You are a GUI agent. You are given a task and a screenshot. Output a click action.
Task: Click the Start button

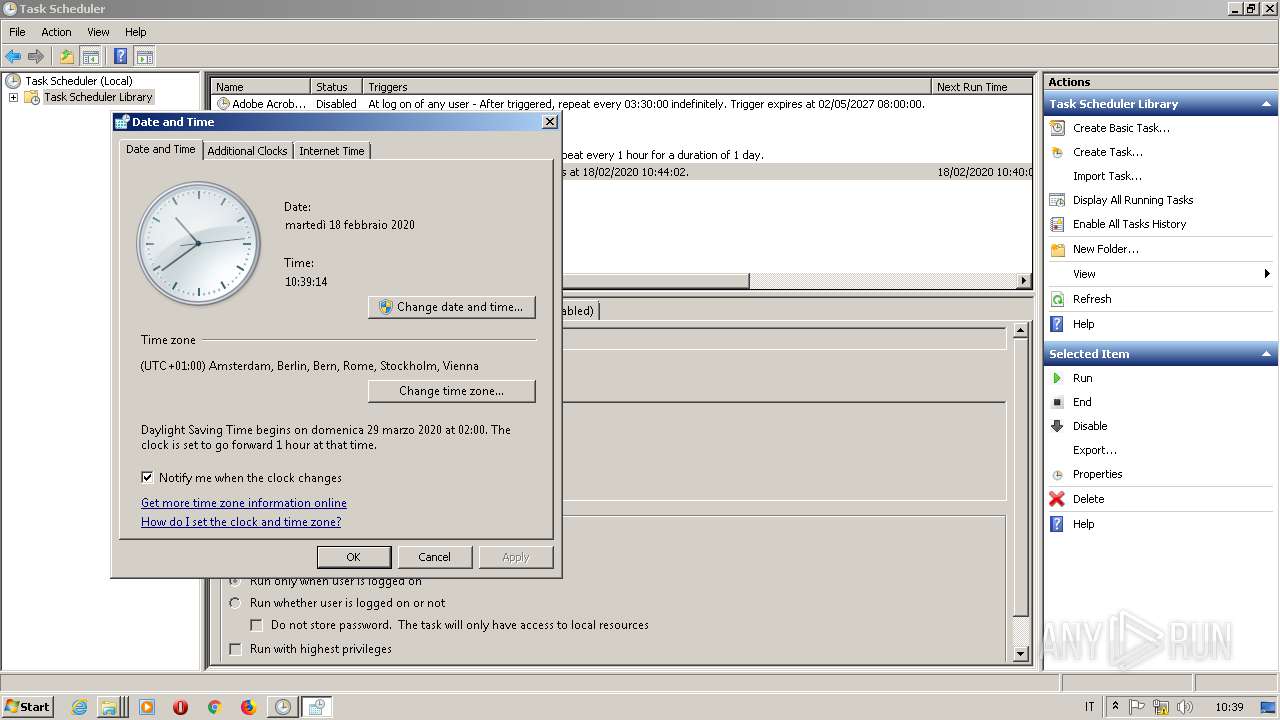point(28,707)
